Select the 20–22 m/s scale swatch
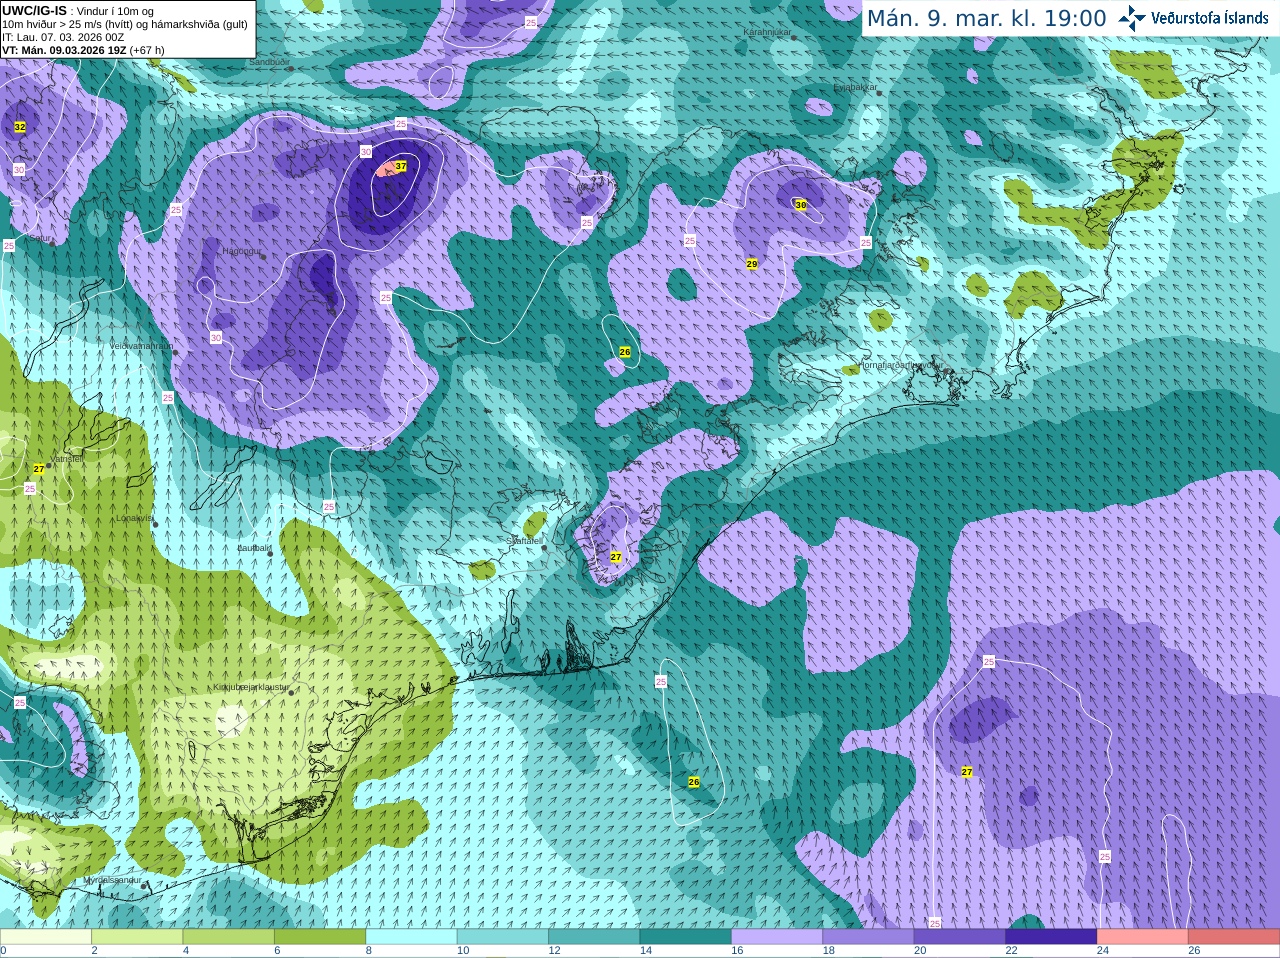 click(960, 937)
